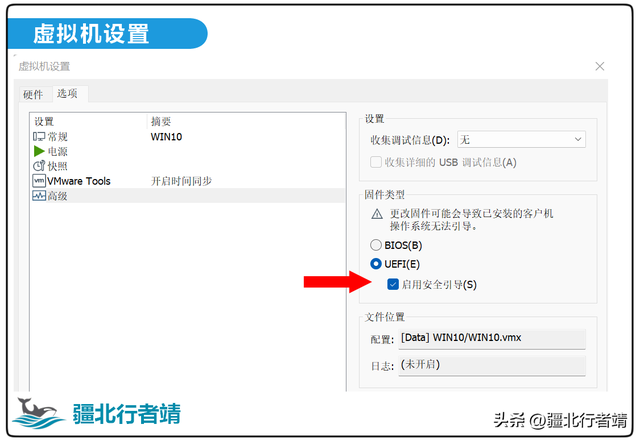Select the 高级 row in settings list
640x441 pixels.
pos(188,196)
